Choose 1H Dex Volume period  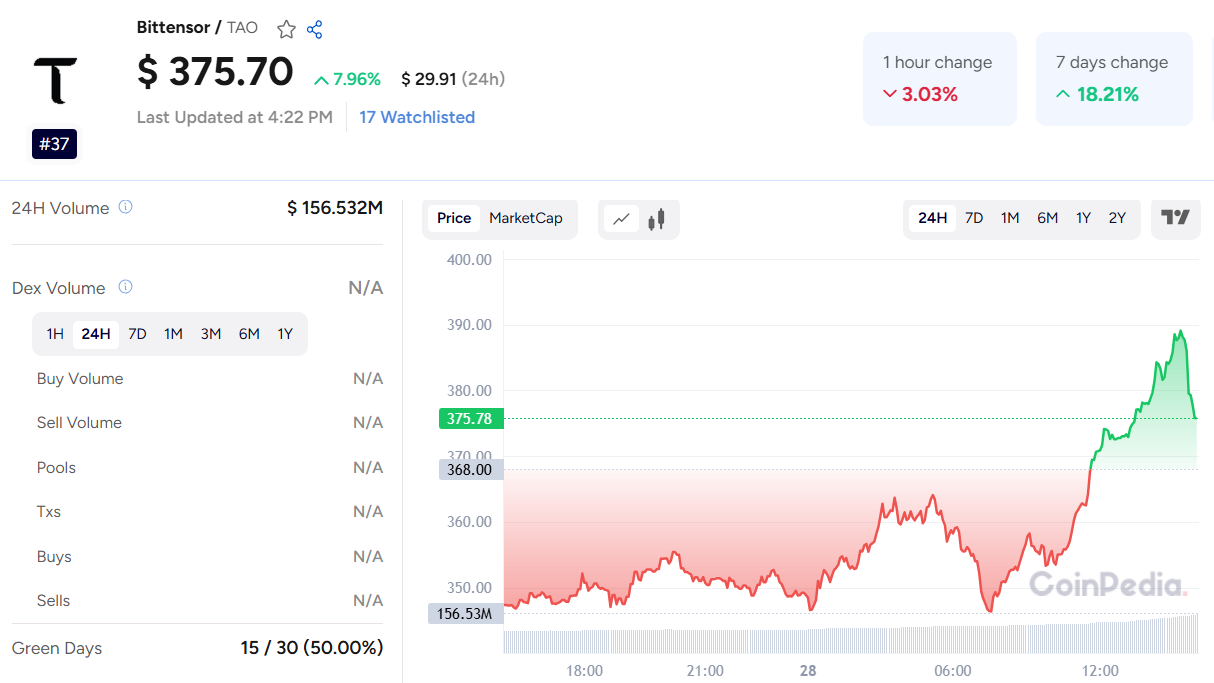point(55,334)
